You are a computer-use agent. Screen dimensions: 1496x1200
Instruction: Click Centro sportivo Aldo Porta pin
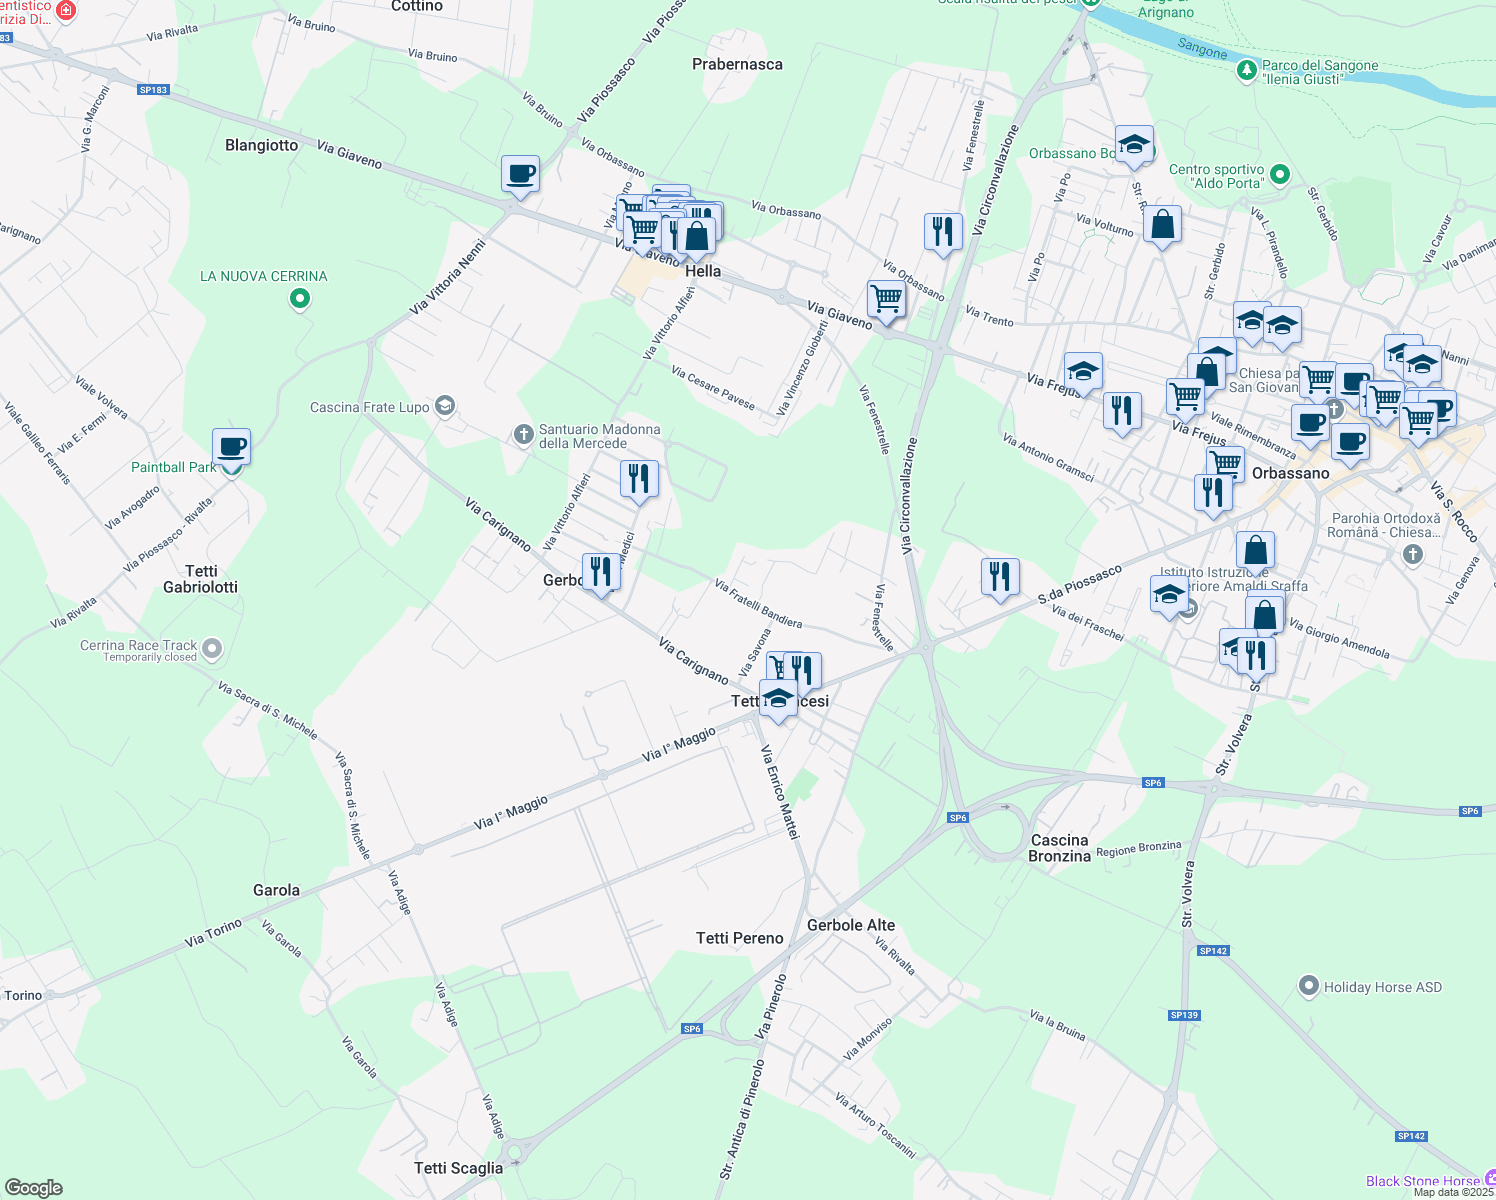click(1282, 175)
